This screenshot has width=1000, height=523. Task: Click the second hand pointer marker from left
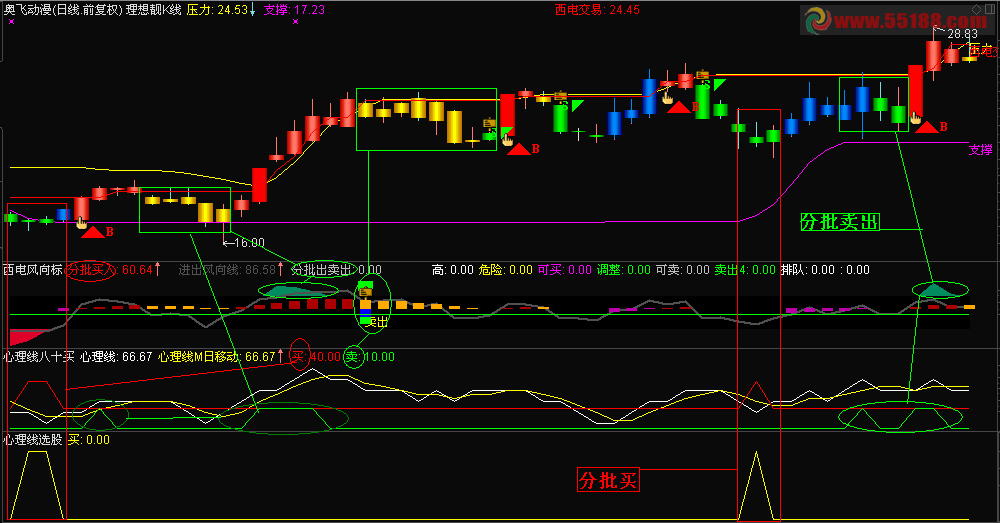pyautogui.click(x=508, y=139)
